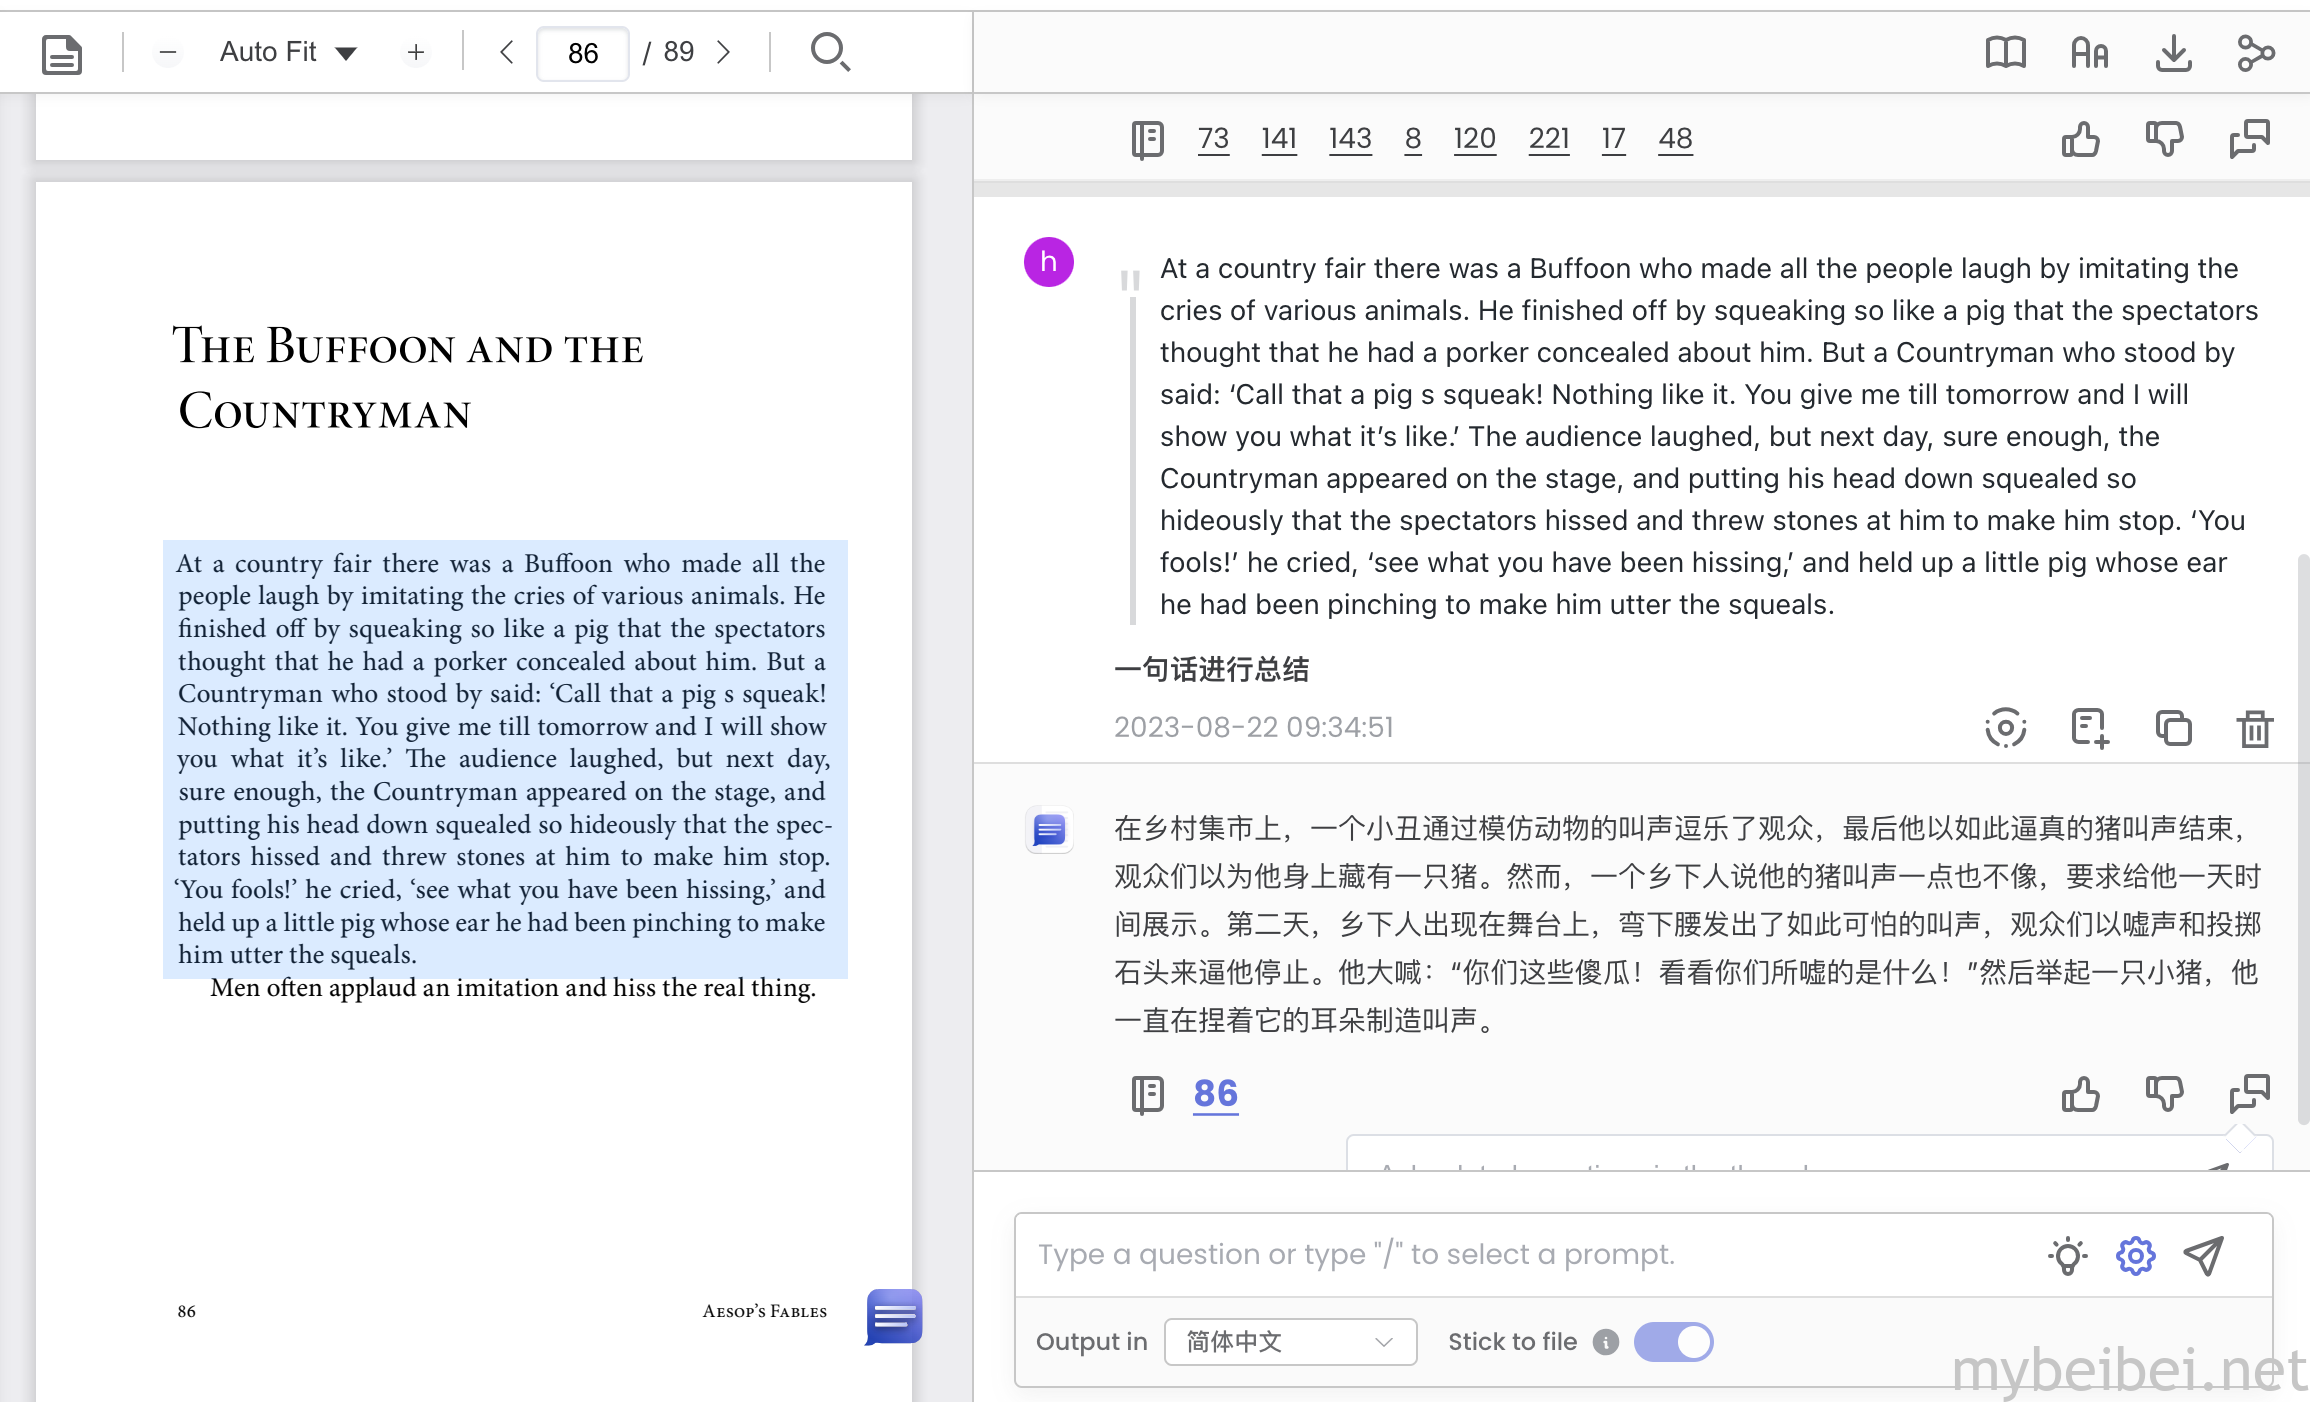This screenshot has height=1402, width=2310.
Task: Click the AI assistant avatar beside the Chinese answer
Action: coord(1049,830)
